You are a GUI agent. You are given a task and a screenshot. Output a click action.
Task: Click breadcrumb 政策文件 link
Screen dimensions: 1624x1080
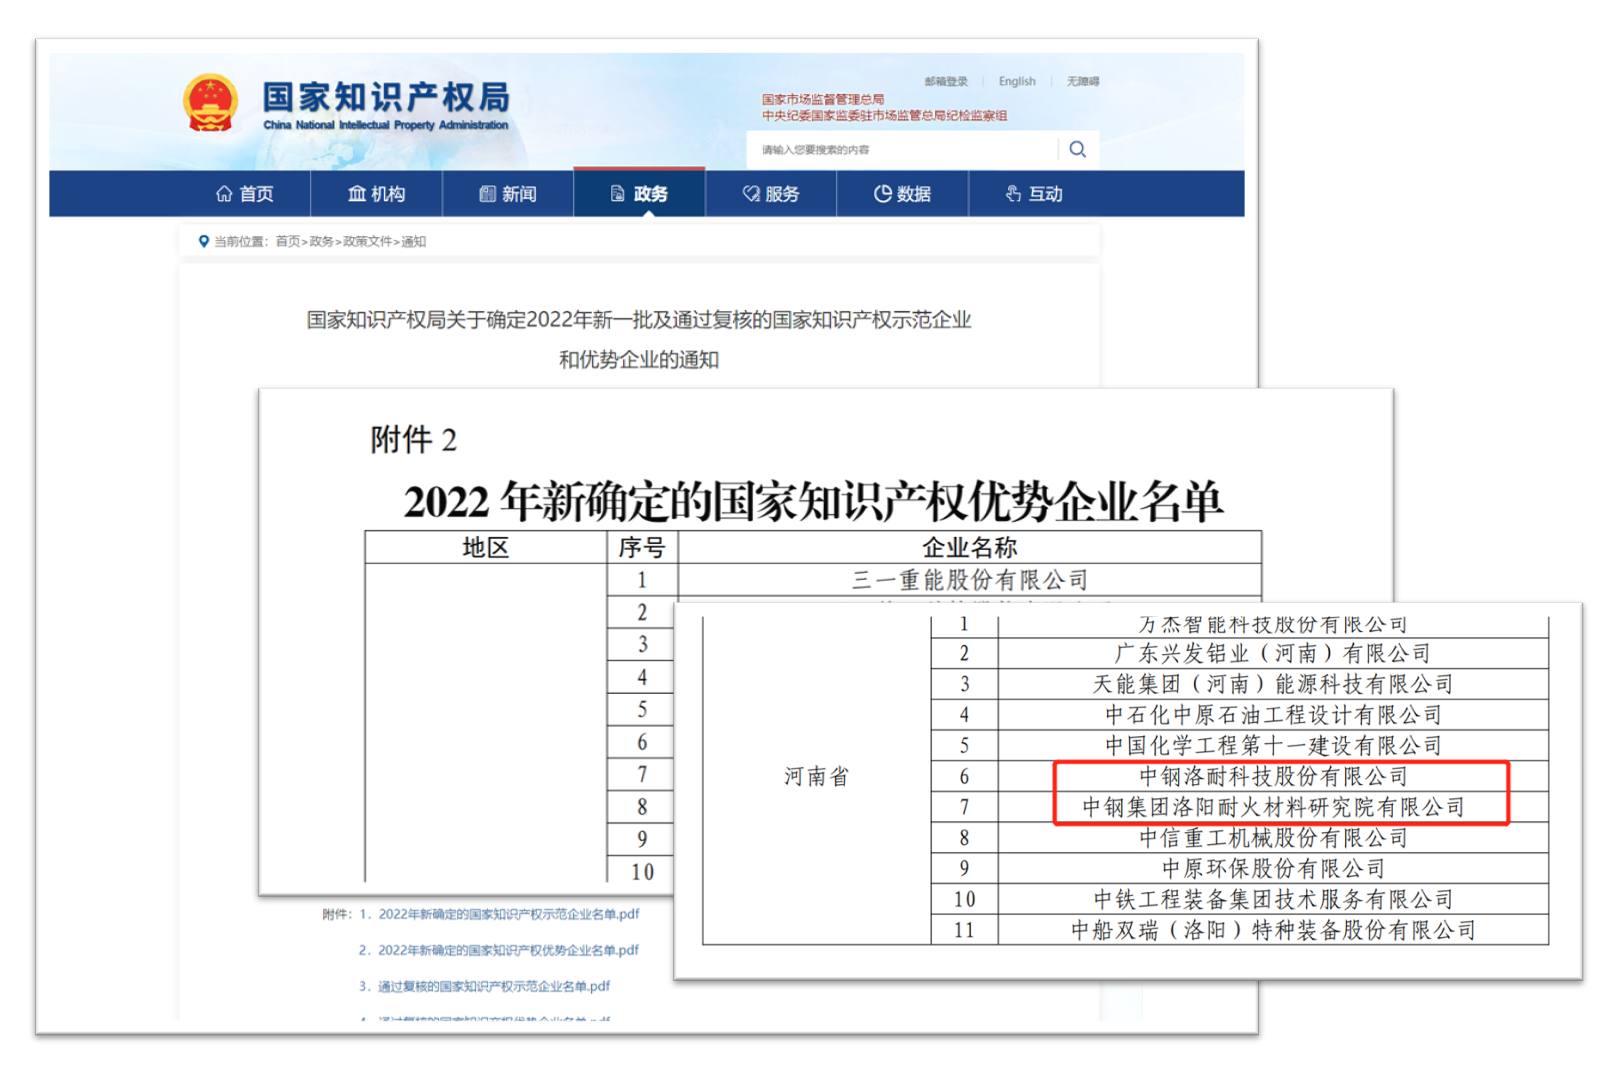coord(367,241)
